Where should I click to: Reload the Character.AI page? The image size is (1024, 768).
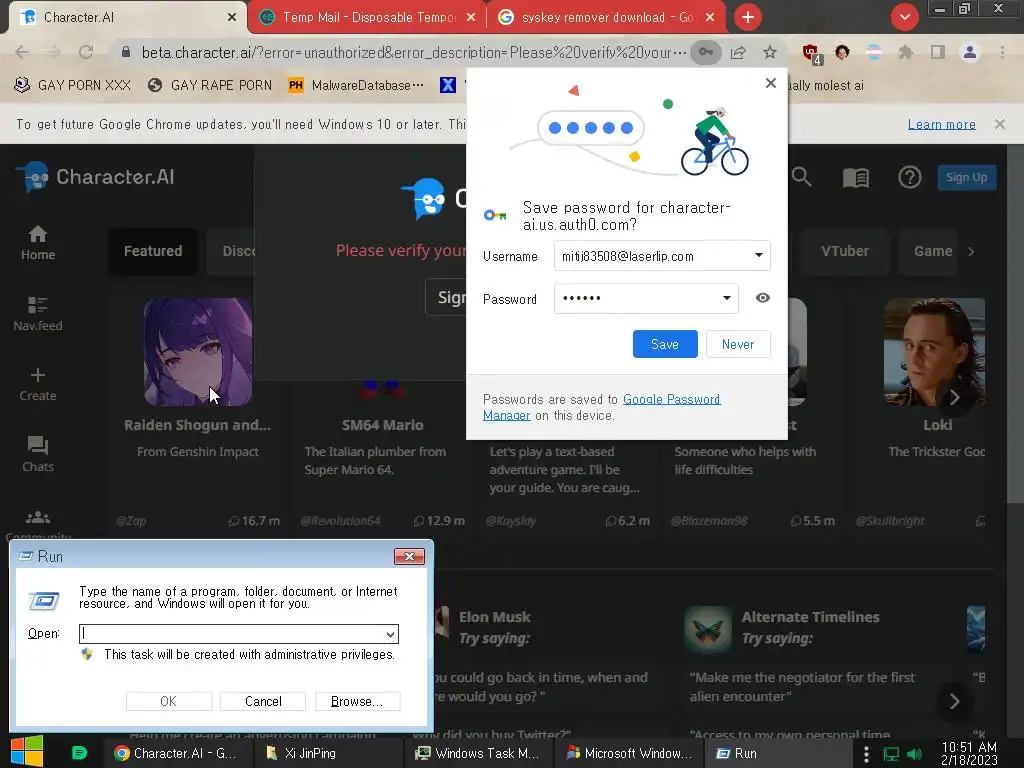pyautogui.click(x=86, y=52)
